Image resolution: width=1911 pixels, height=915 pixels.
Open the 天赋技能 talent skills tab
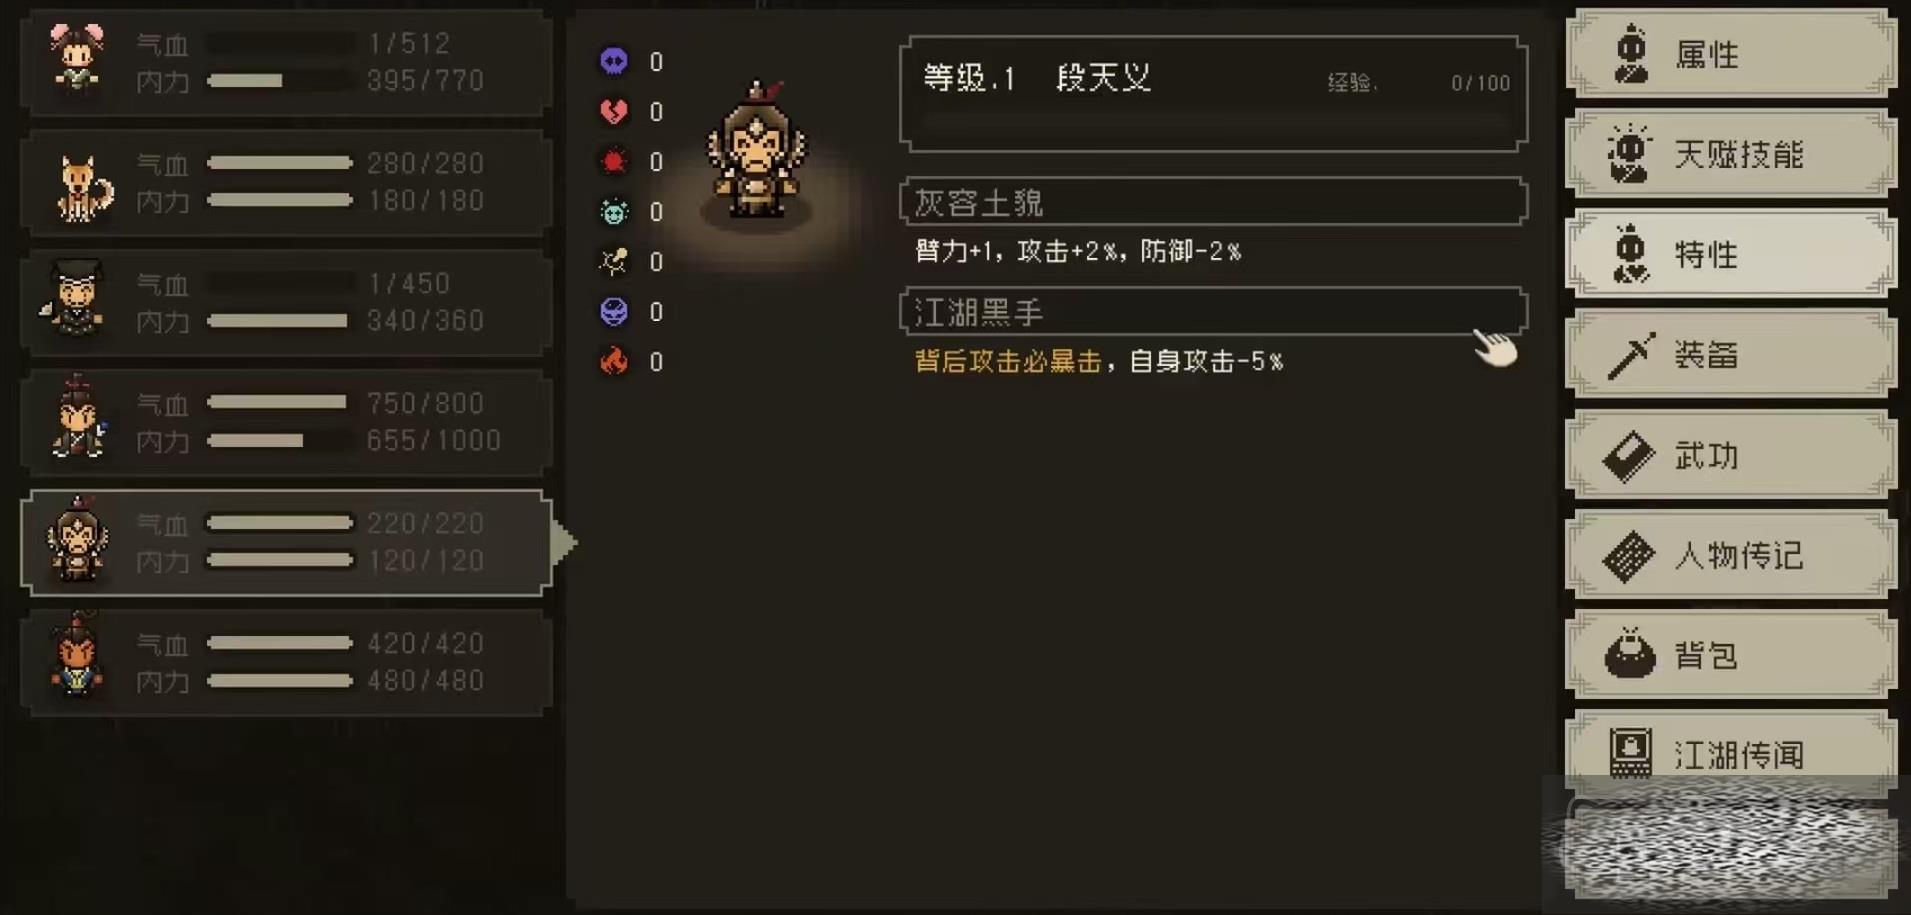point(1730,154)
